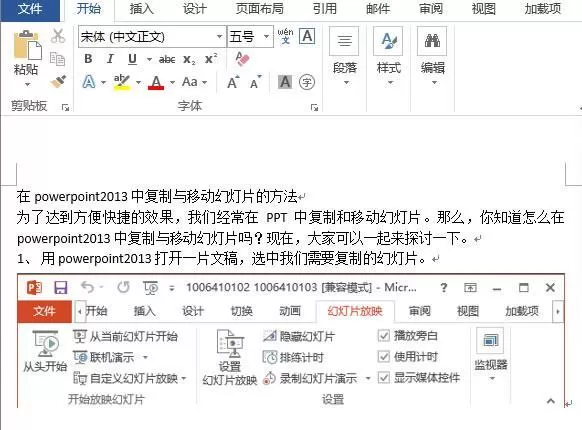Launch the 字体 font dialog

[x=314, y=108]
